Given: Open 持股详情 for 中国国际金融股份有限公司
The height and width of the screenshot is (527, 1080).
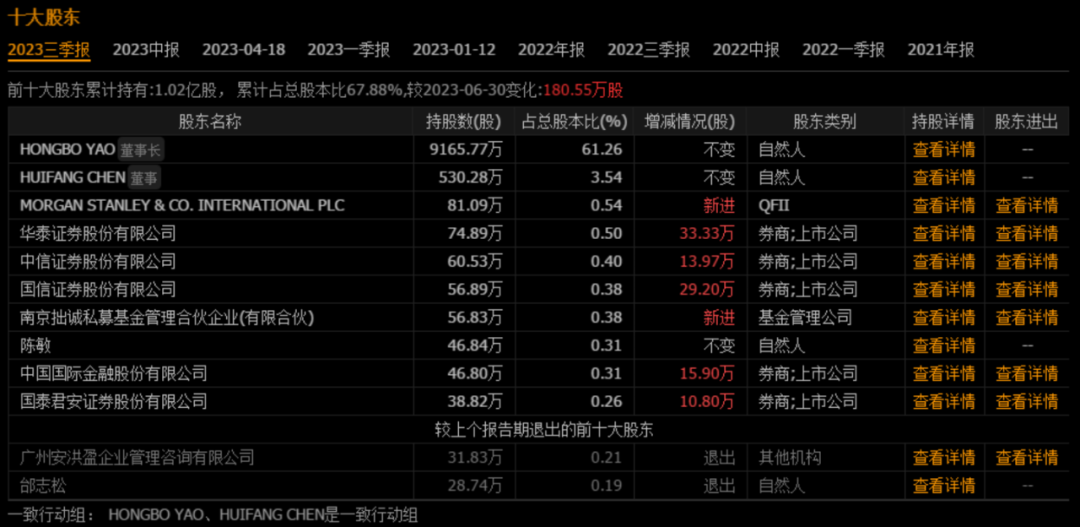Looking at the screenshot, I should (944, 373).
